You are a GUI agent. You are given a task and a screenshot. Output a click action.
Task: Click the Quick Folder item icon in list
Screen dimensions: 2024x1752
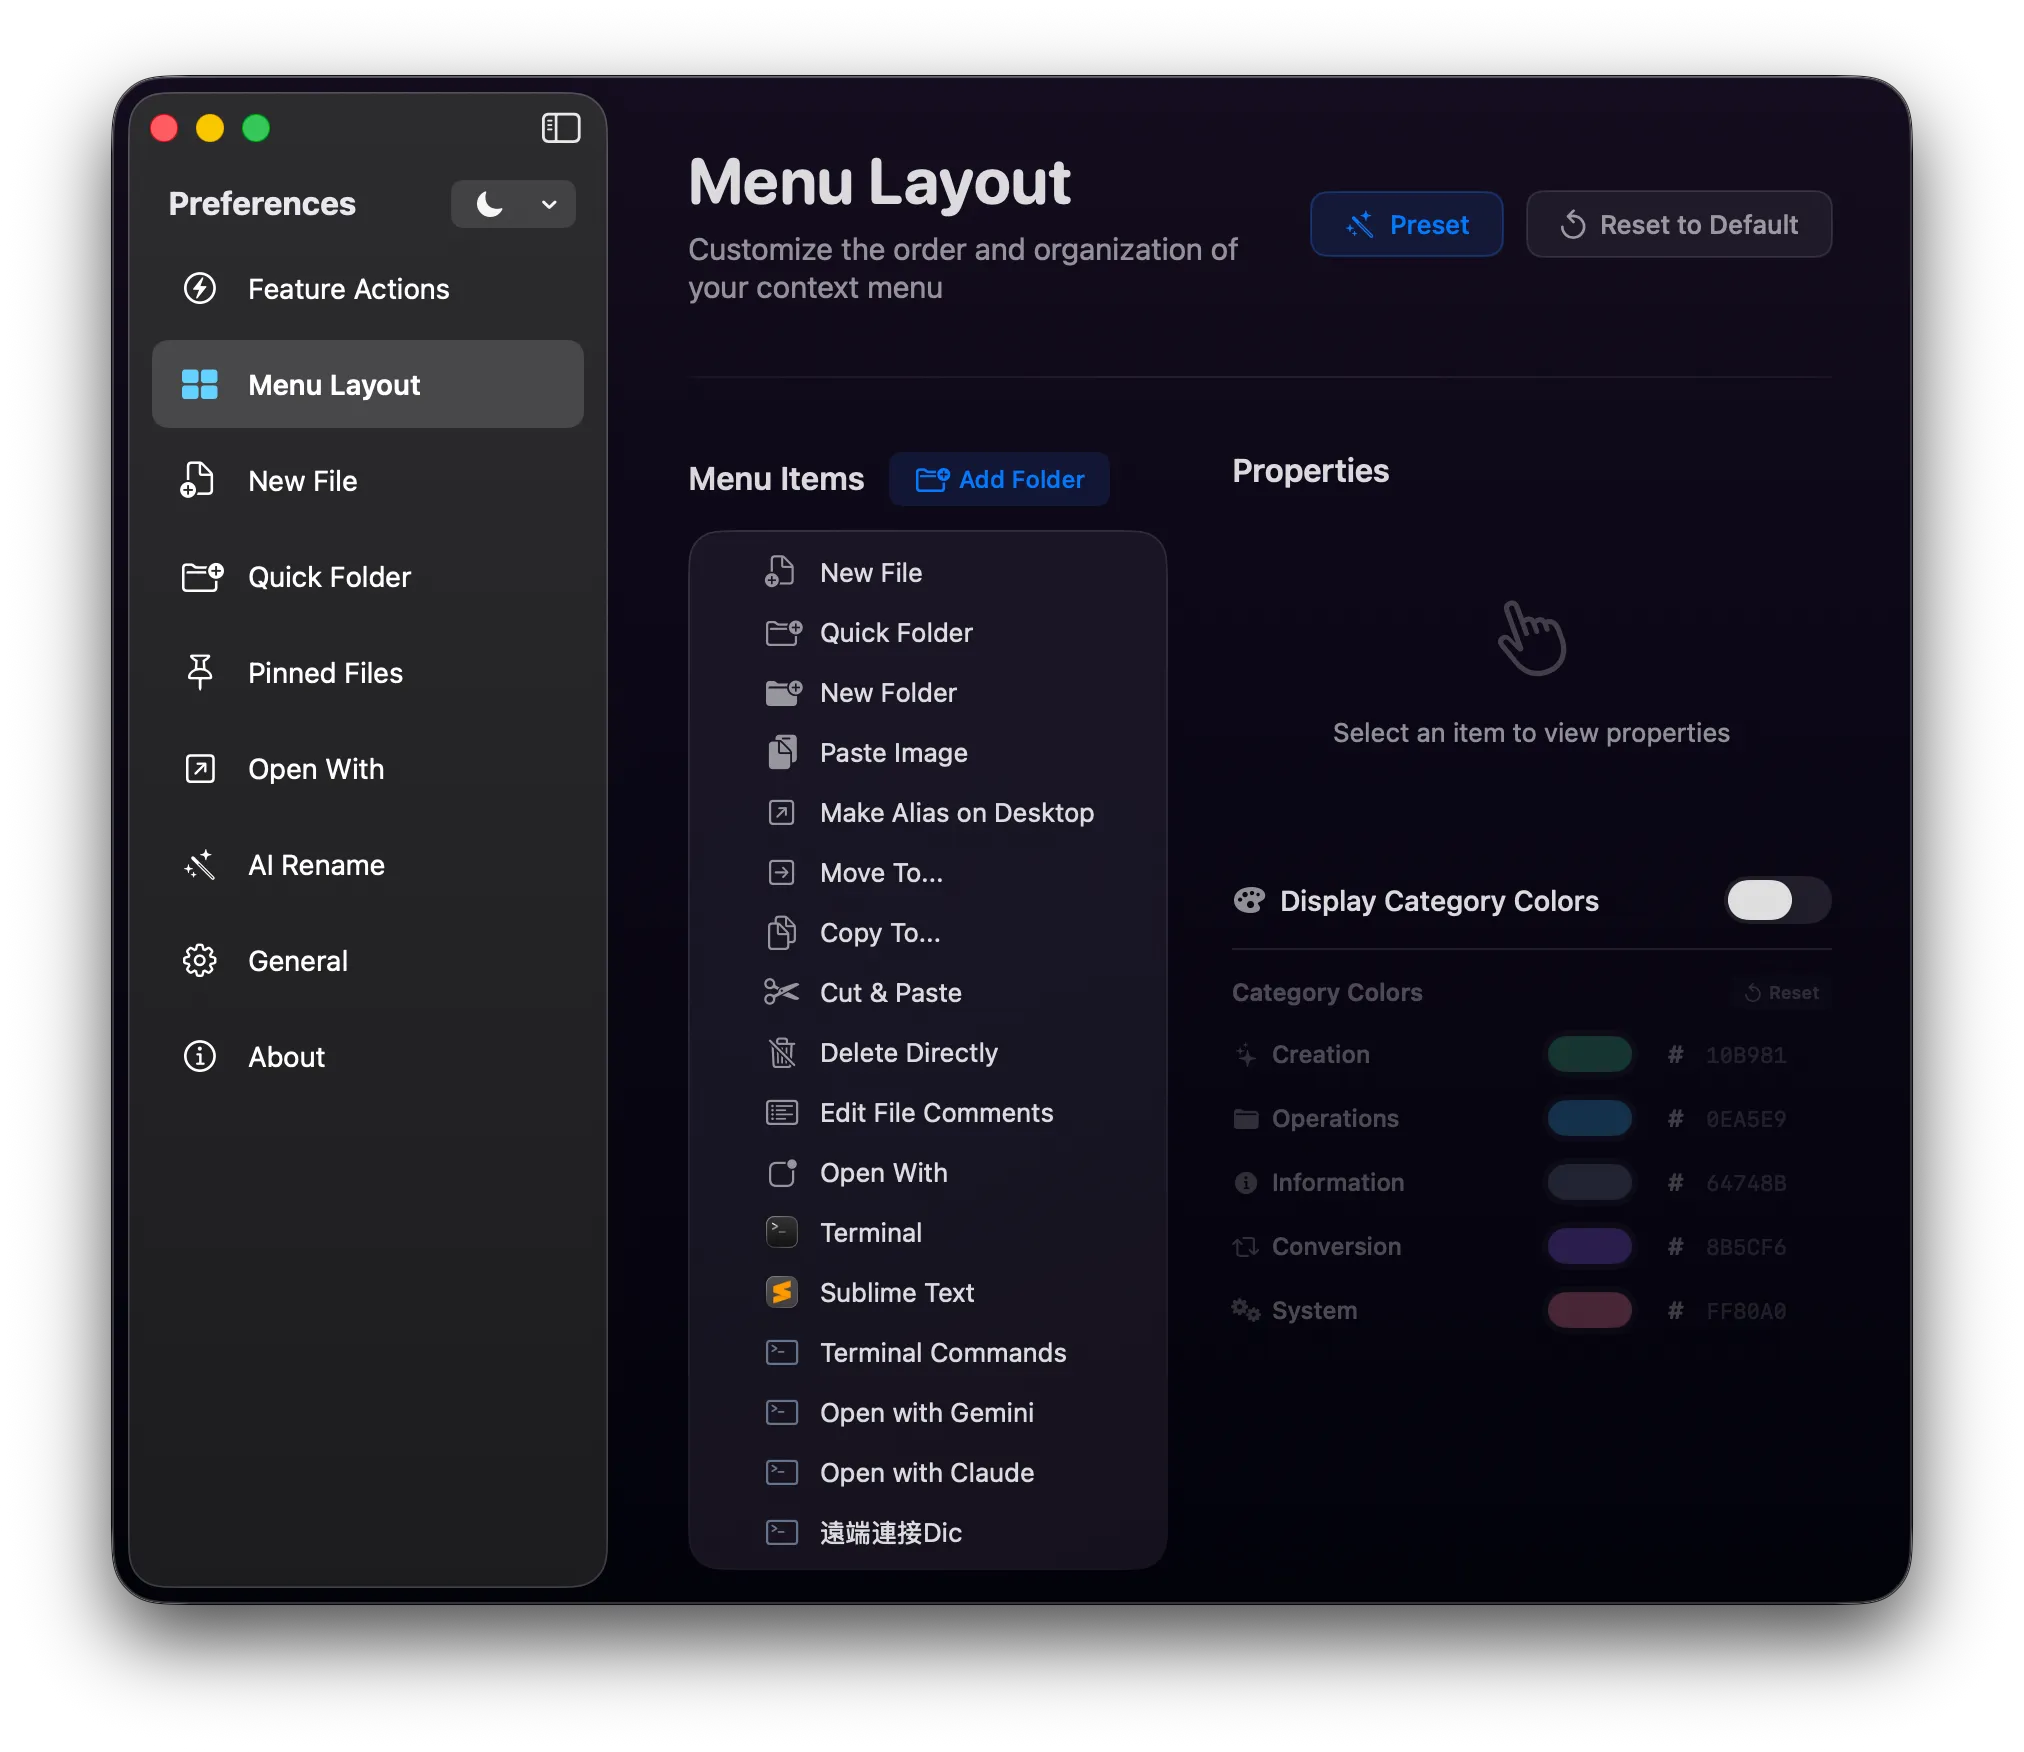pyautogui.click(x=783, y=632)
